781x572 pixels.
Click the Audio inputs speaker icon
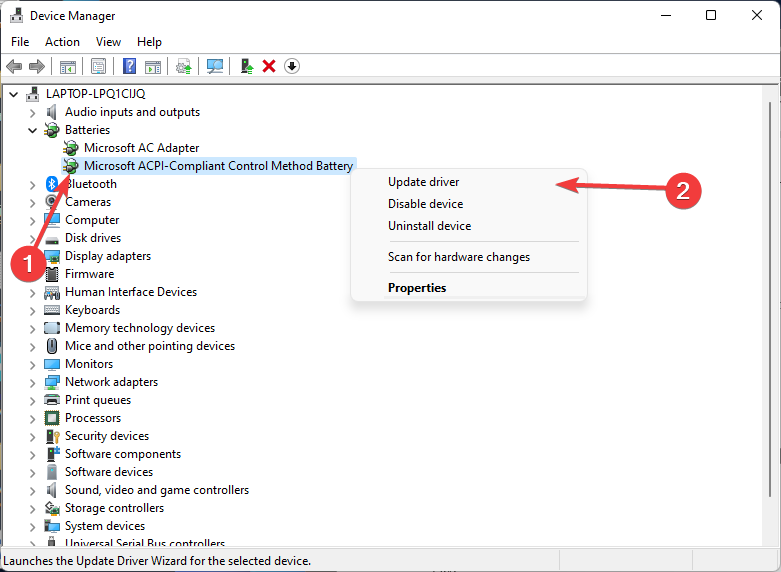[52, 112]
